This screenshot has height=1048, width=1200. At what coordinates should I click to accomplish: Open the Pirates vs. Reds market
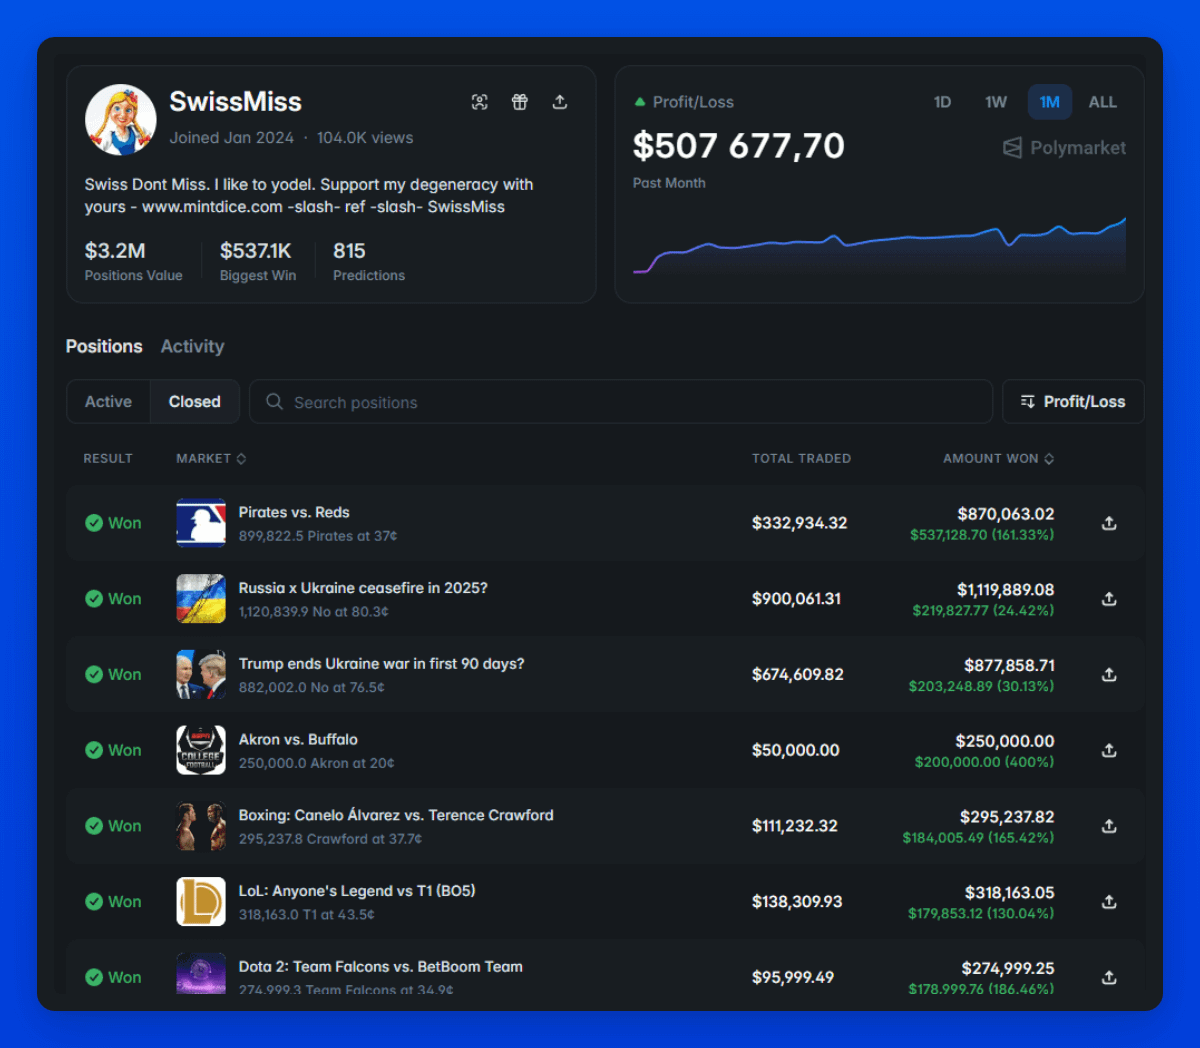tap(294, 512)
